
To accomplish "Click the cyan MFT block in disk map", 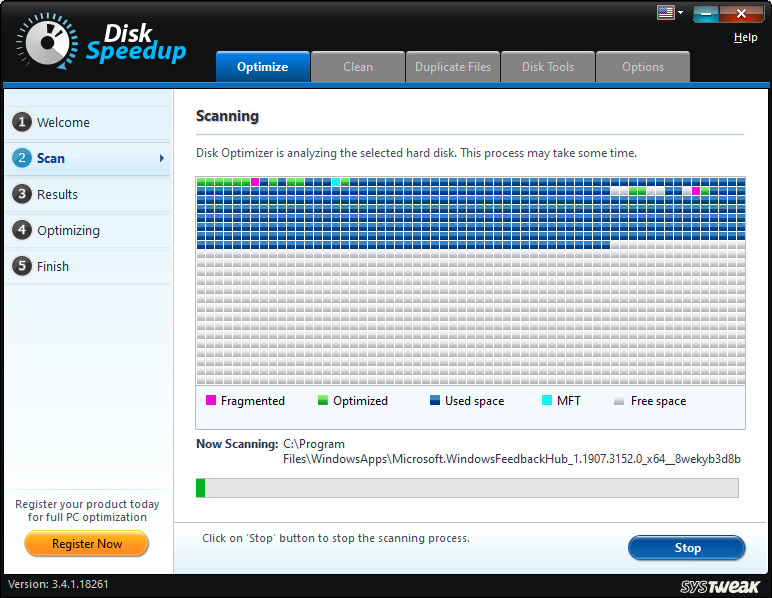I will [336, 182].
